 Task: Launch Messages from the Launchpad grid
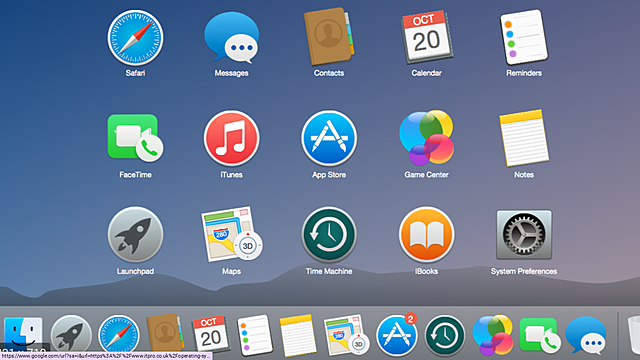pyautogui.click(x=231, y=38)
